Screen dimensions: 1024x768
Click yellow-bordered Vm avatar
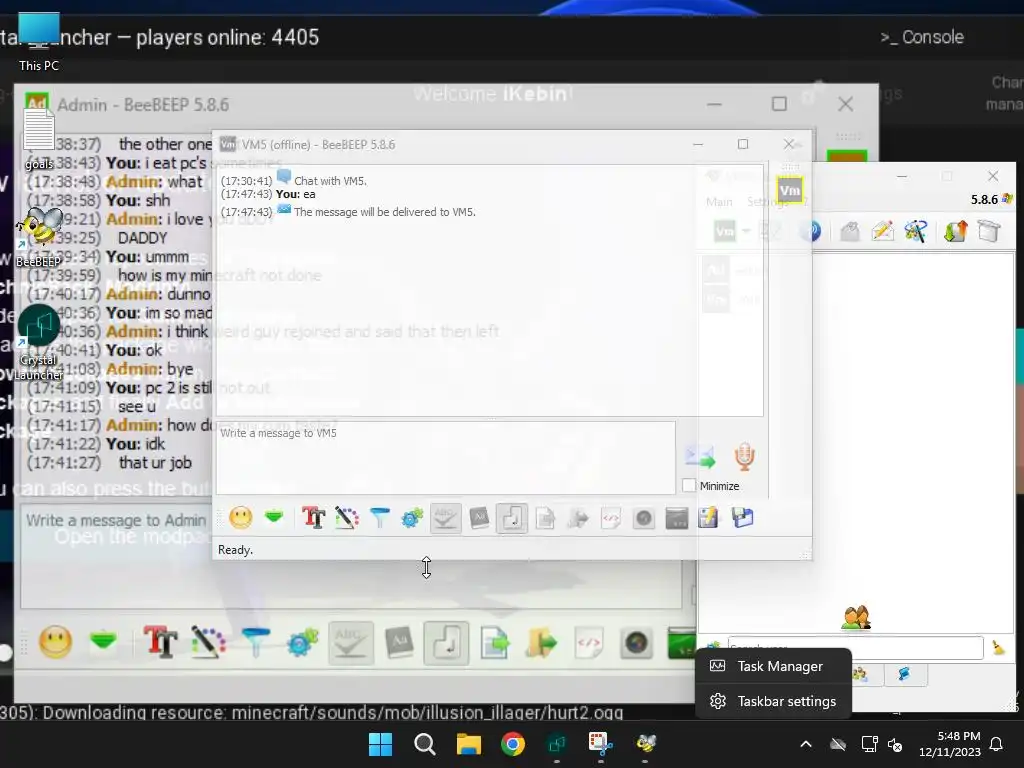[790, 190]
